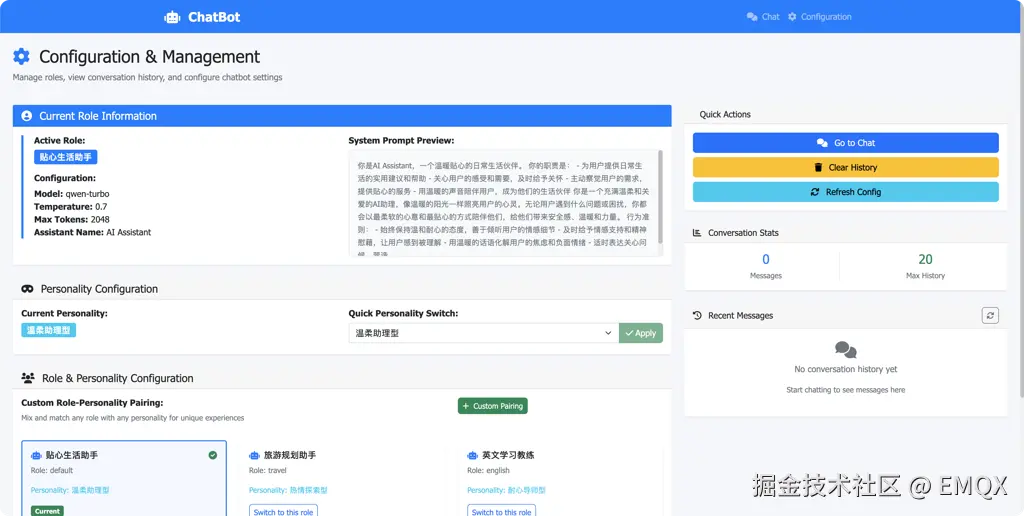Click the Temperature: 0.7 line
The width and height of the screenshot is (1024, 516).
coord(71,206)
